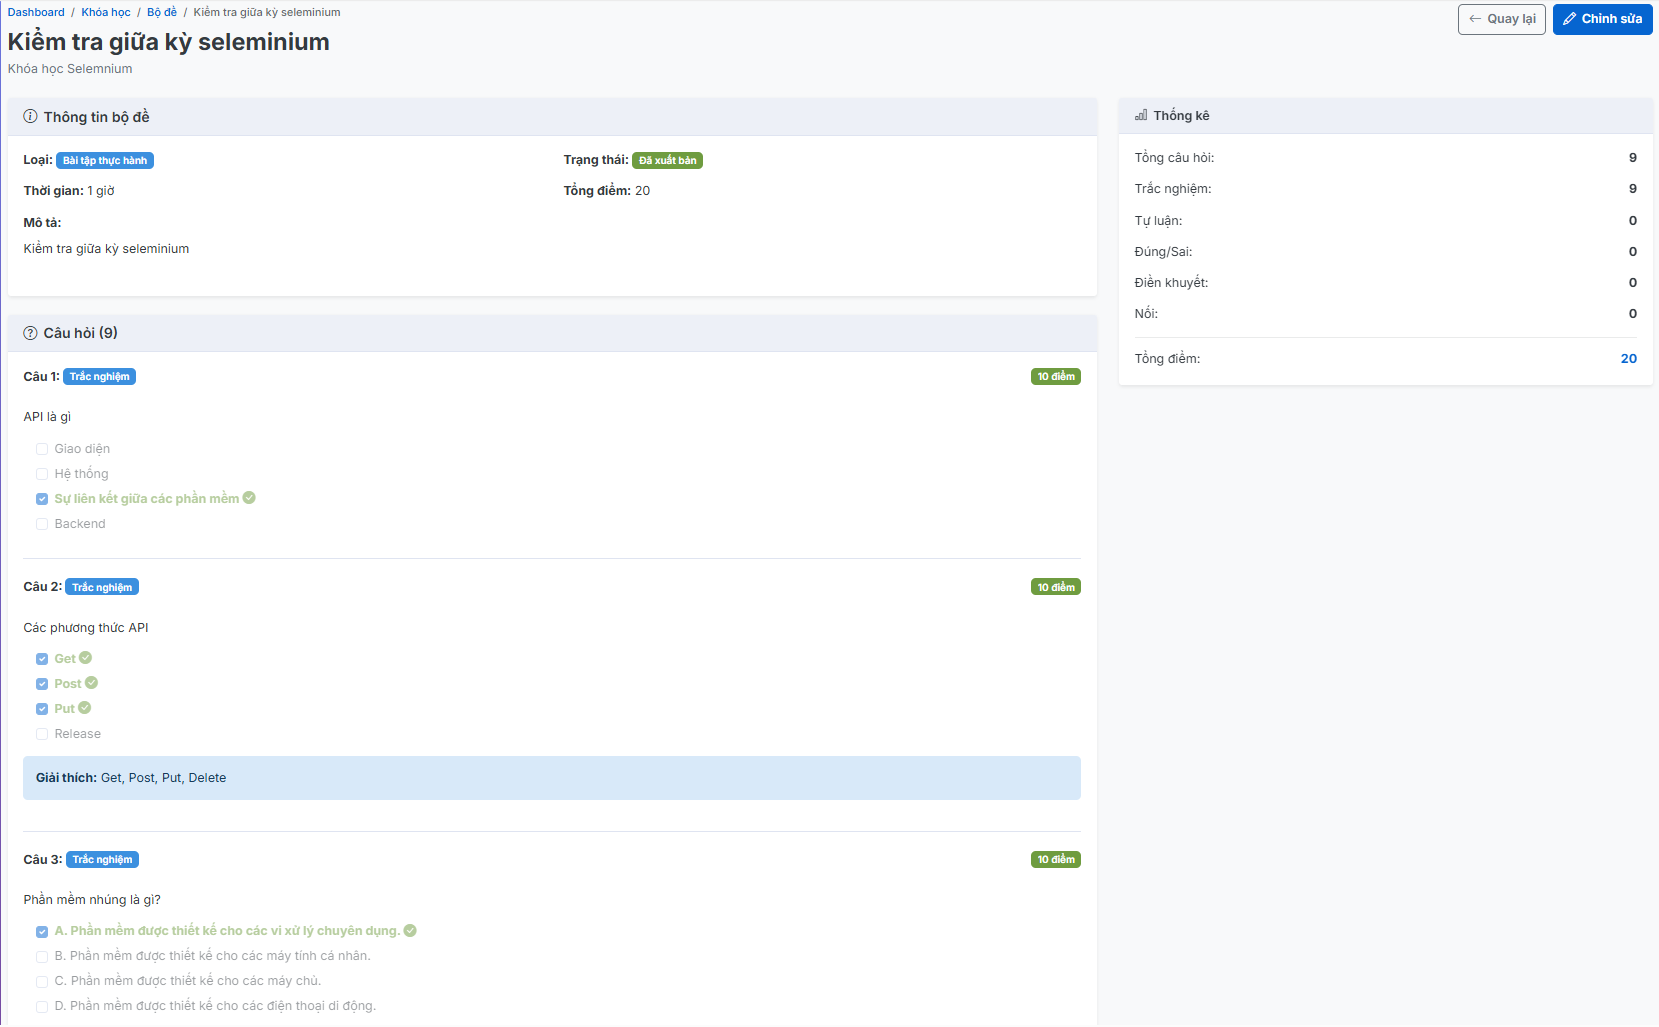This screenshot has height=1027, width=1659.
Task: Toggle the 'Giao diện' checkbox
Action: click(42, 449)
